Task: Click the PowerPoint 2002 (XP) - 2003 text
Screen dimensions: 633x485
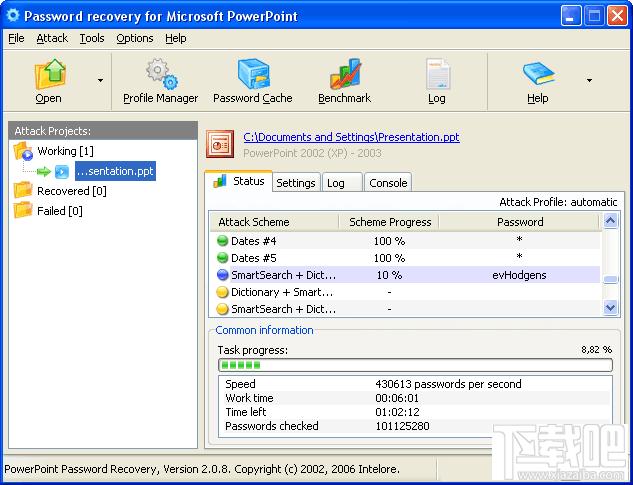Action: 312,153
